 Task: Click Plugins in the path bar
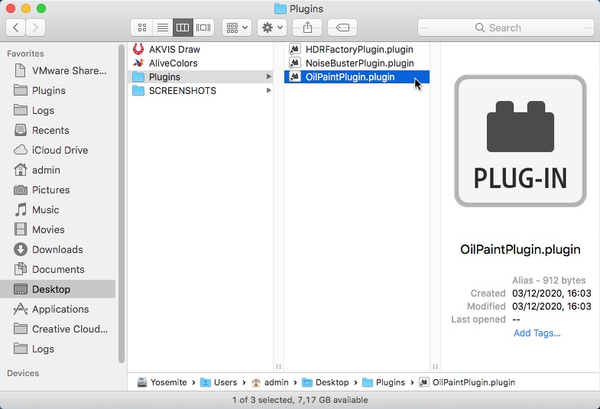[x=384, y=382]
